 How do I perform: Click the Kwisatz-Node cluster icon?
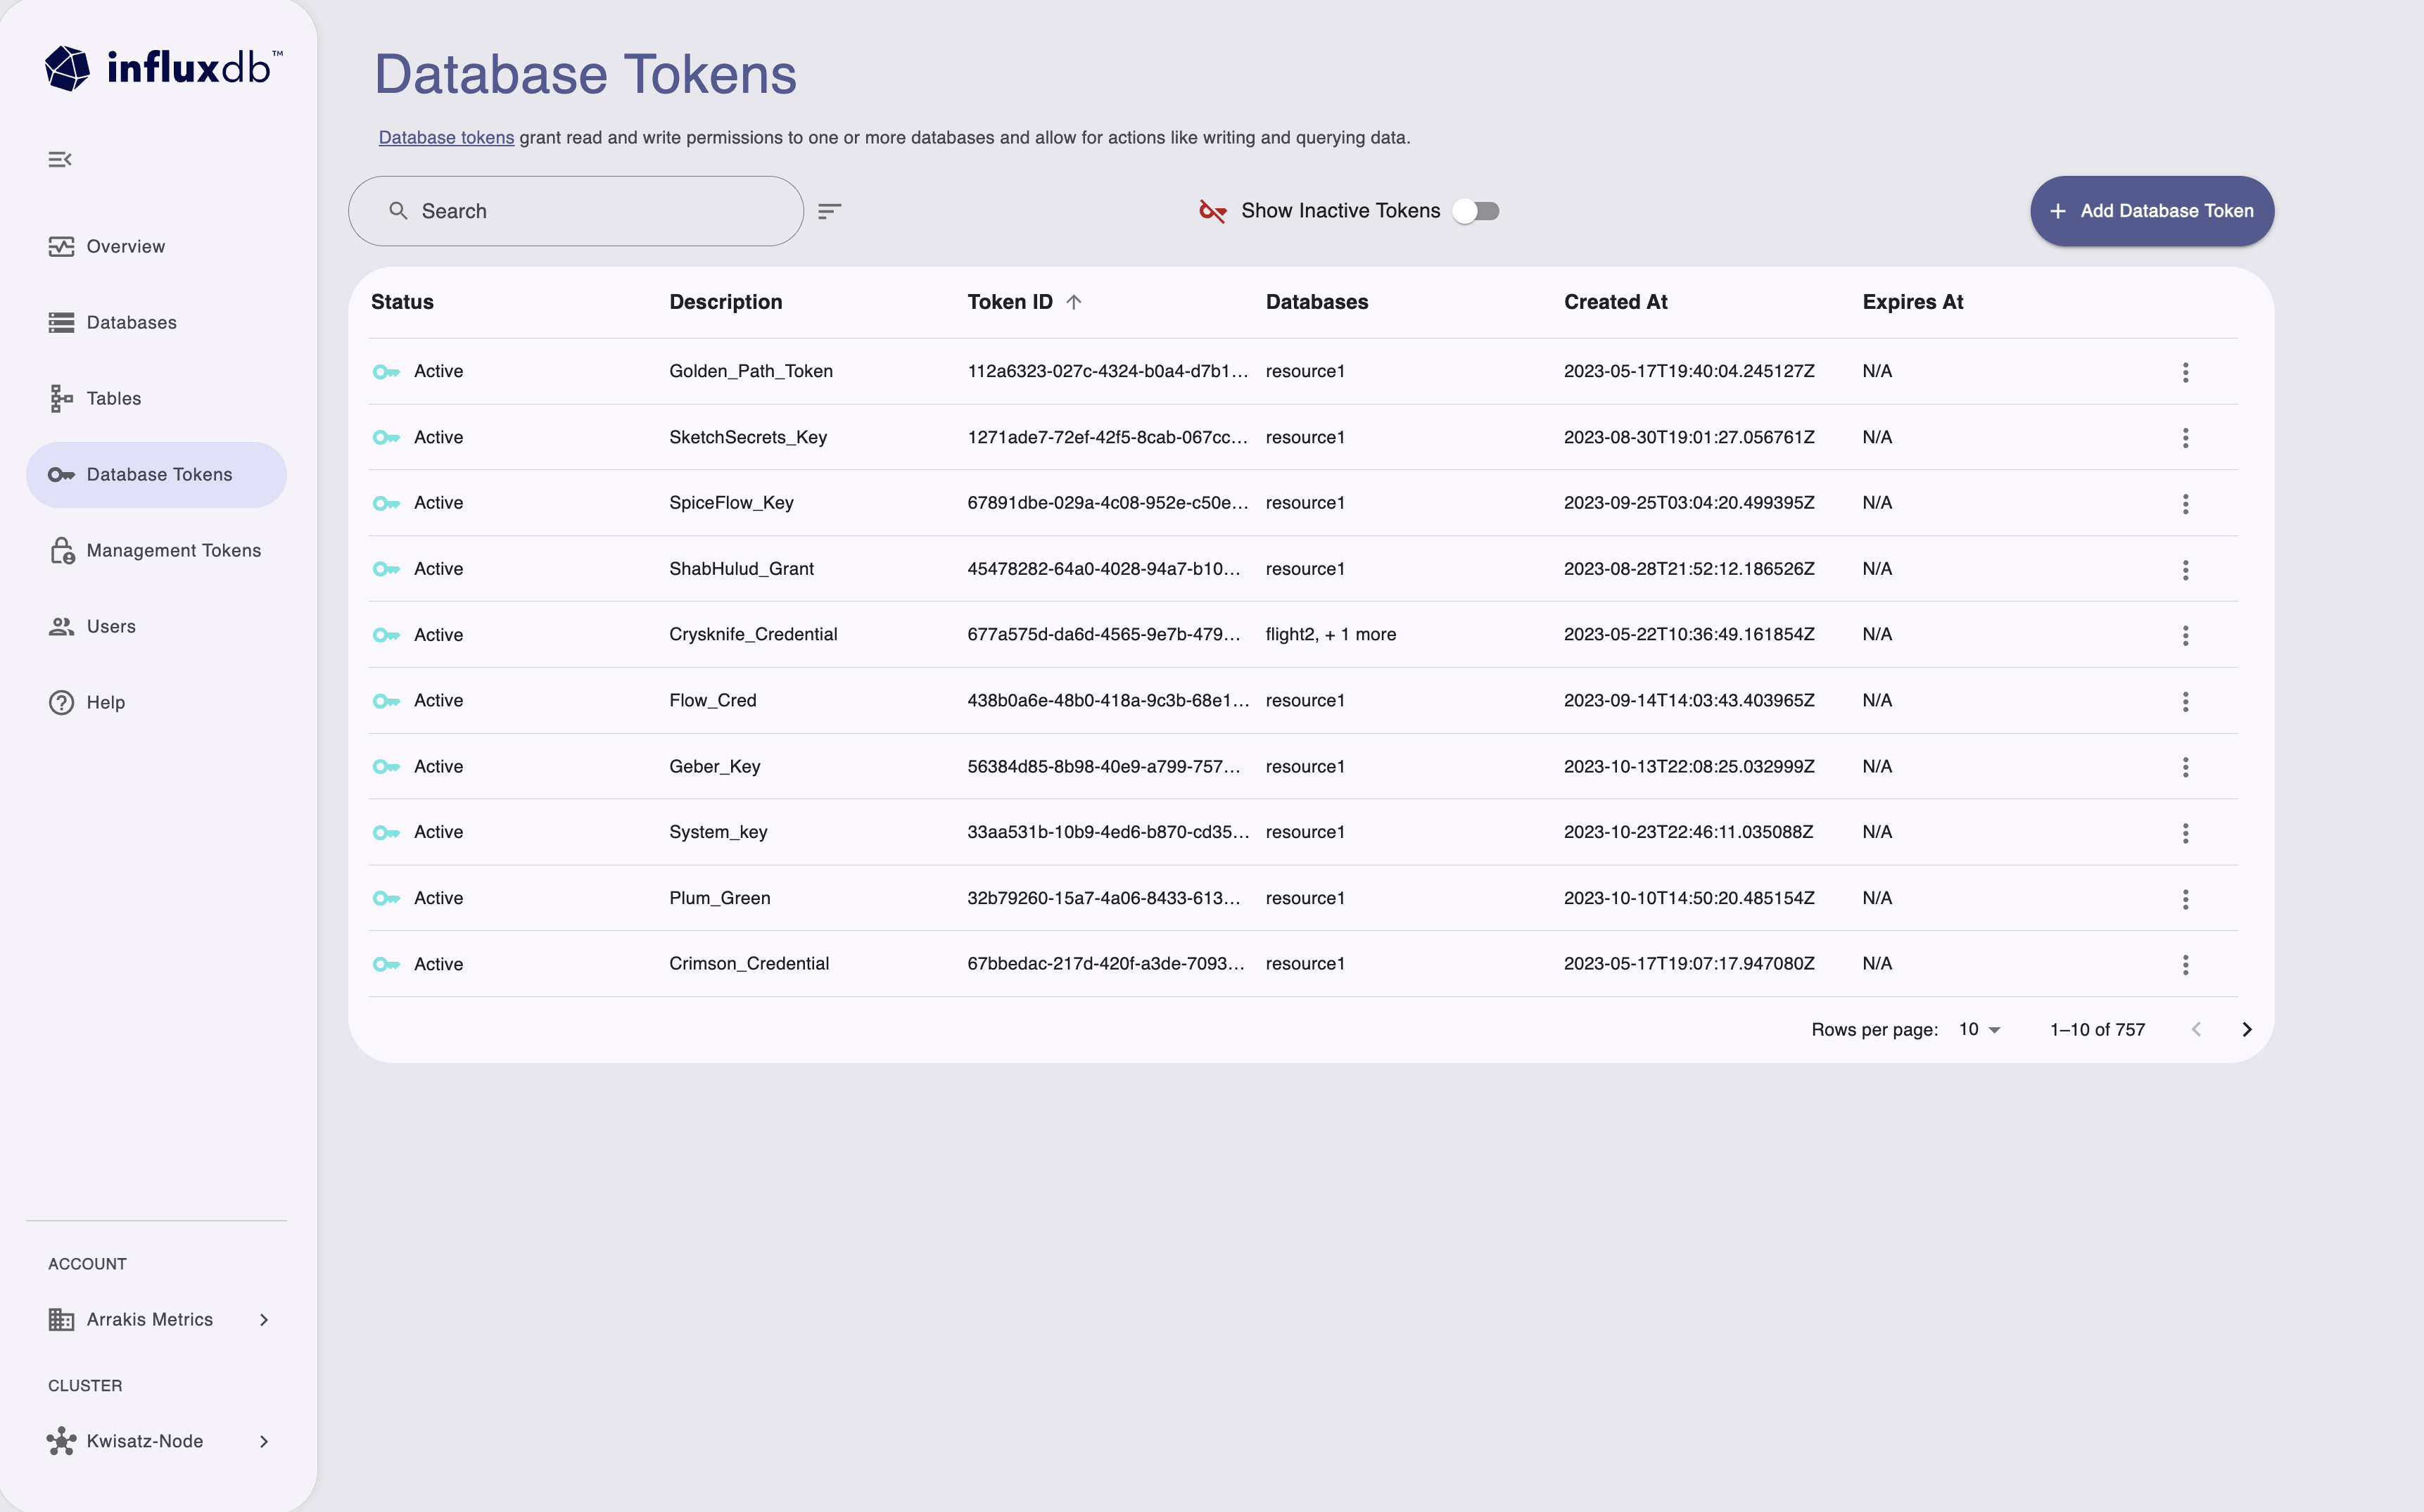point(61,1441)
